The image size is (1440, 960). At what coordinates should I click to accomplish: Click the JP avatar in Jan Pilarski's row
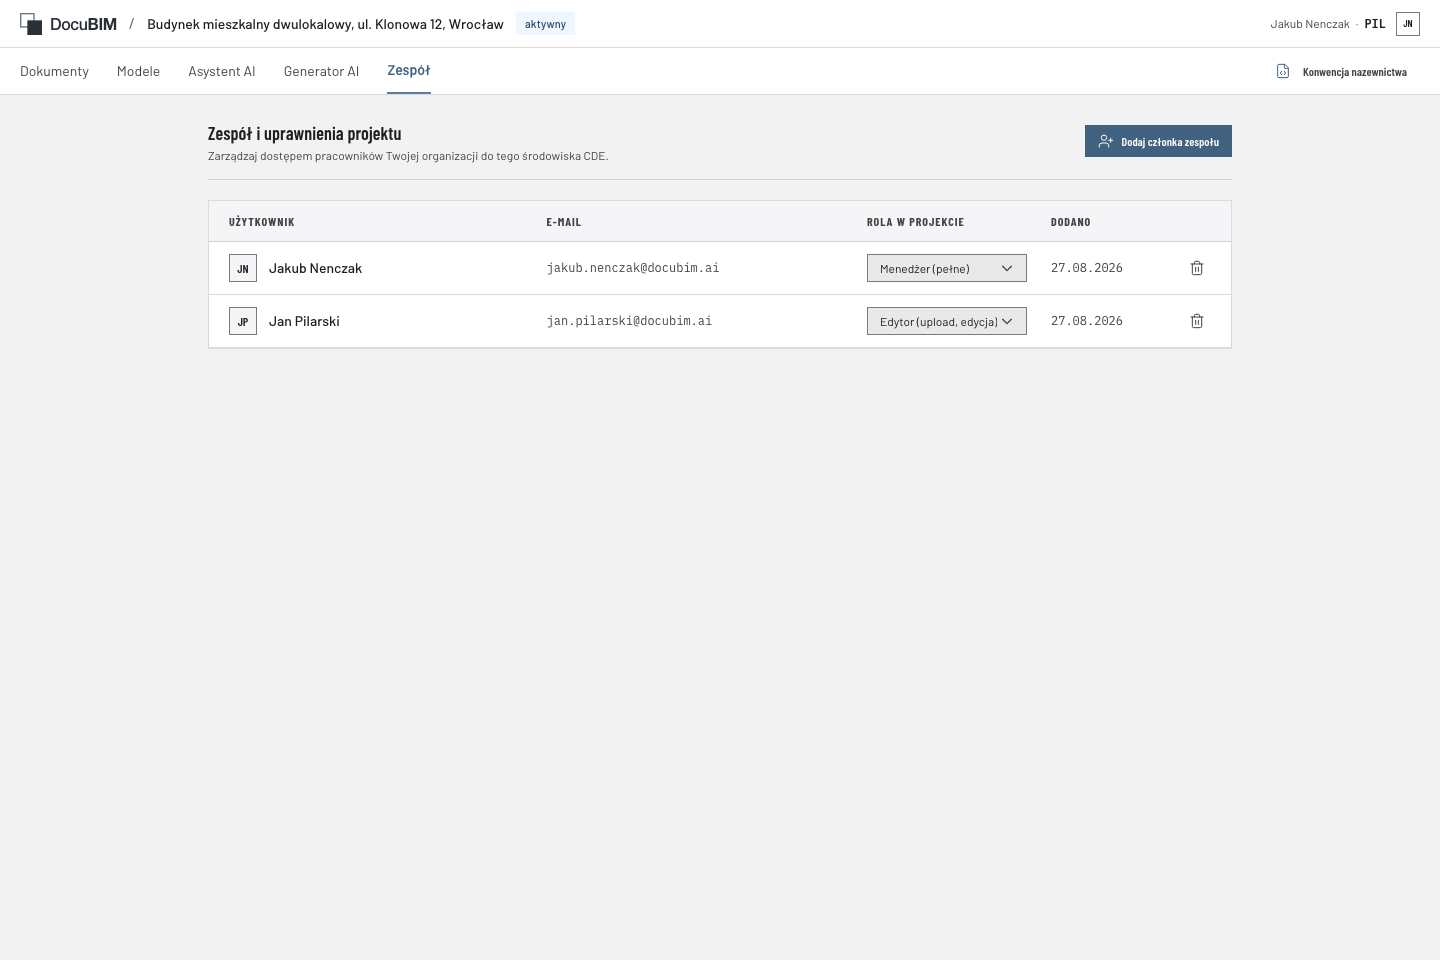(x=243, y=321)
